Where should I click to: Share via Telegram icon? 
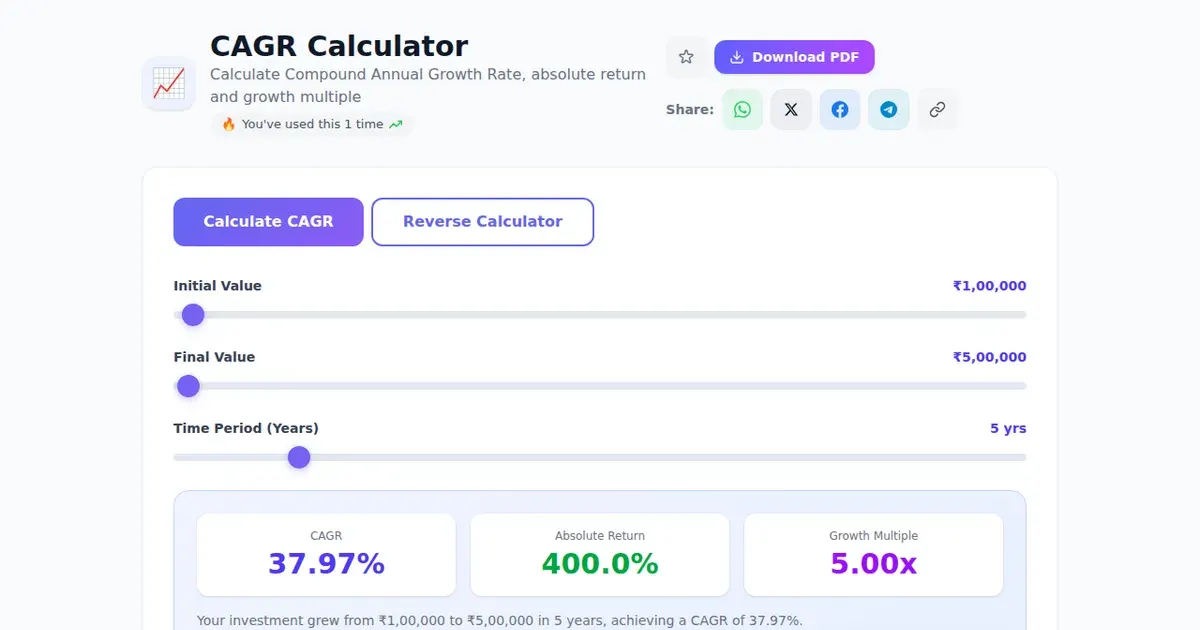click(889, 110)
